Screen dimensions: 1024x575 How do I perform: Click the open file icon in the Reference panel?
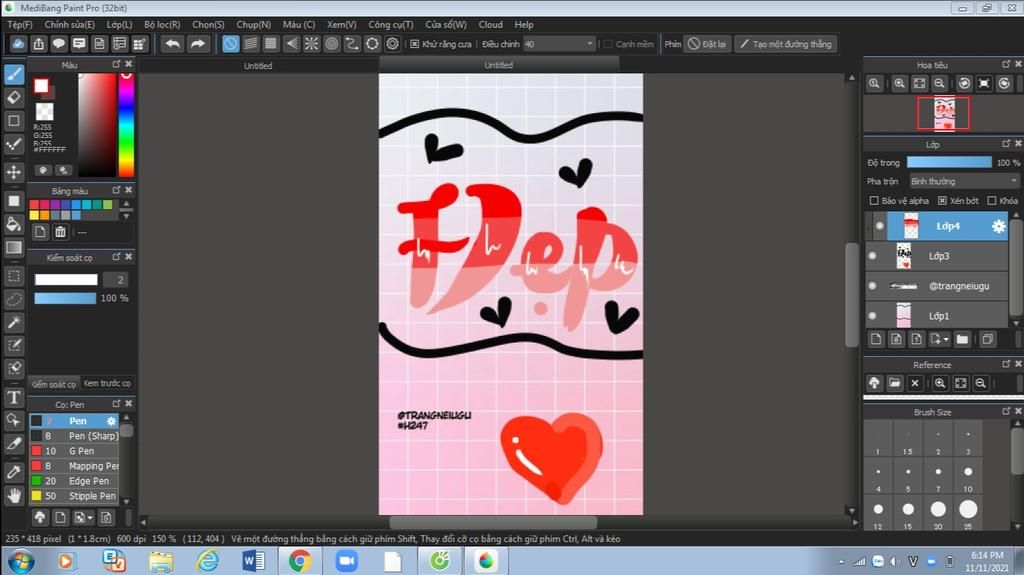click(x=894, y=384)
